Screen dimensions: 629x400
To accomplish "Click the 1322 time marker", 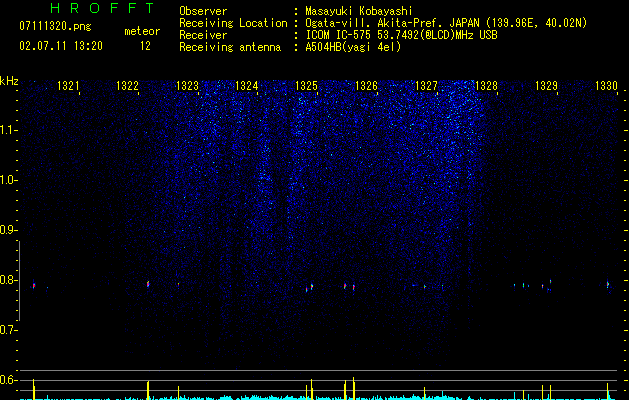I will click(127, 86).
